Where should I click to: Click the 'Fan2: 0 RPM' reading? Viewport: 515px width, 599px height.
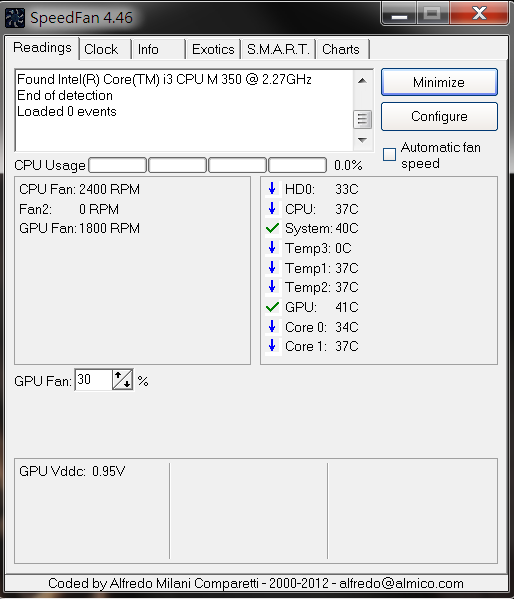(69, 209)
